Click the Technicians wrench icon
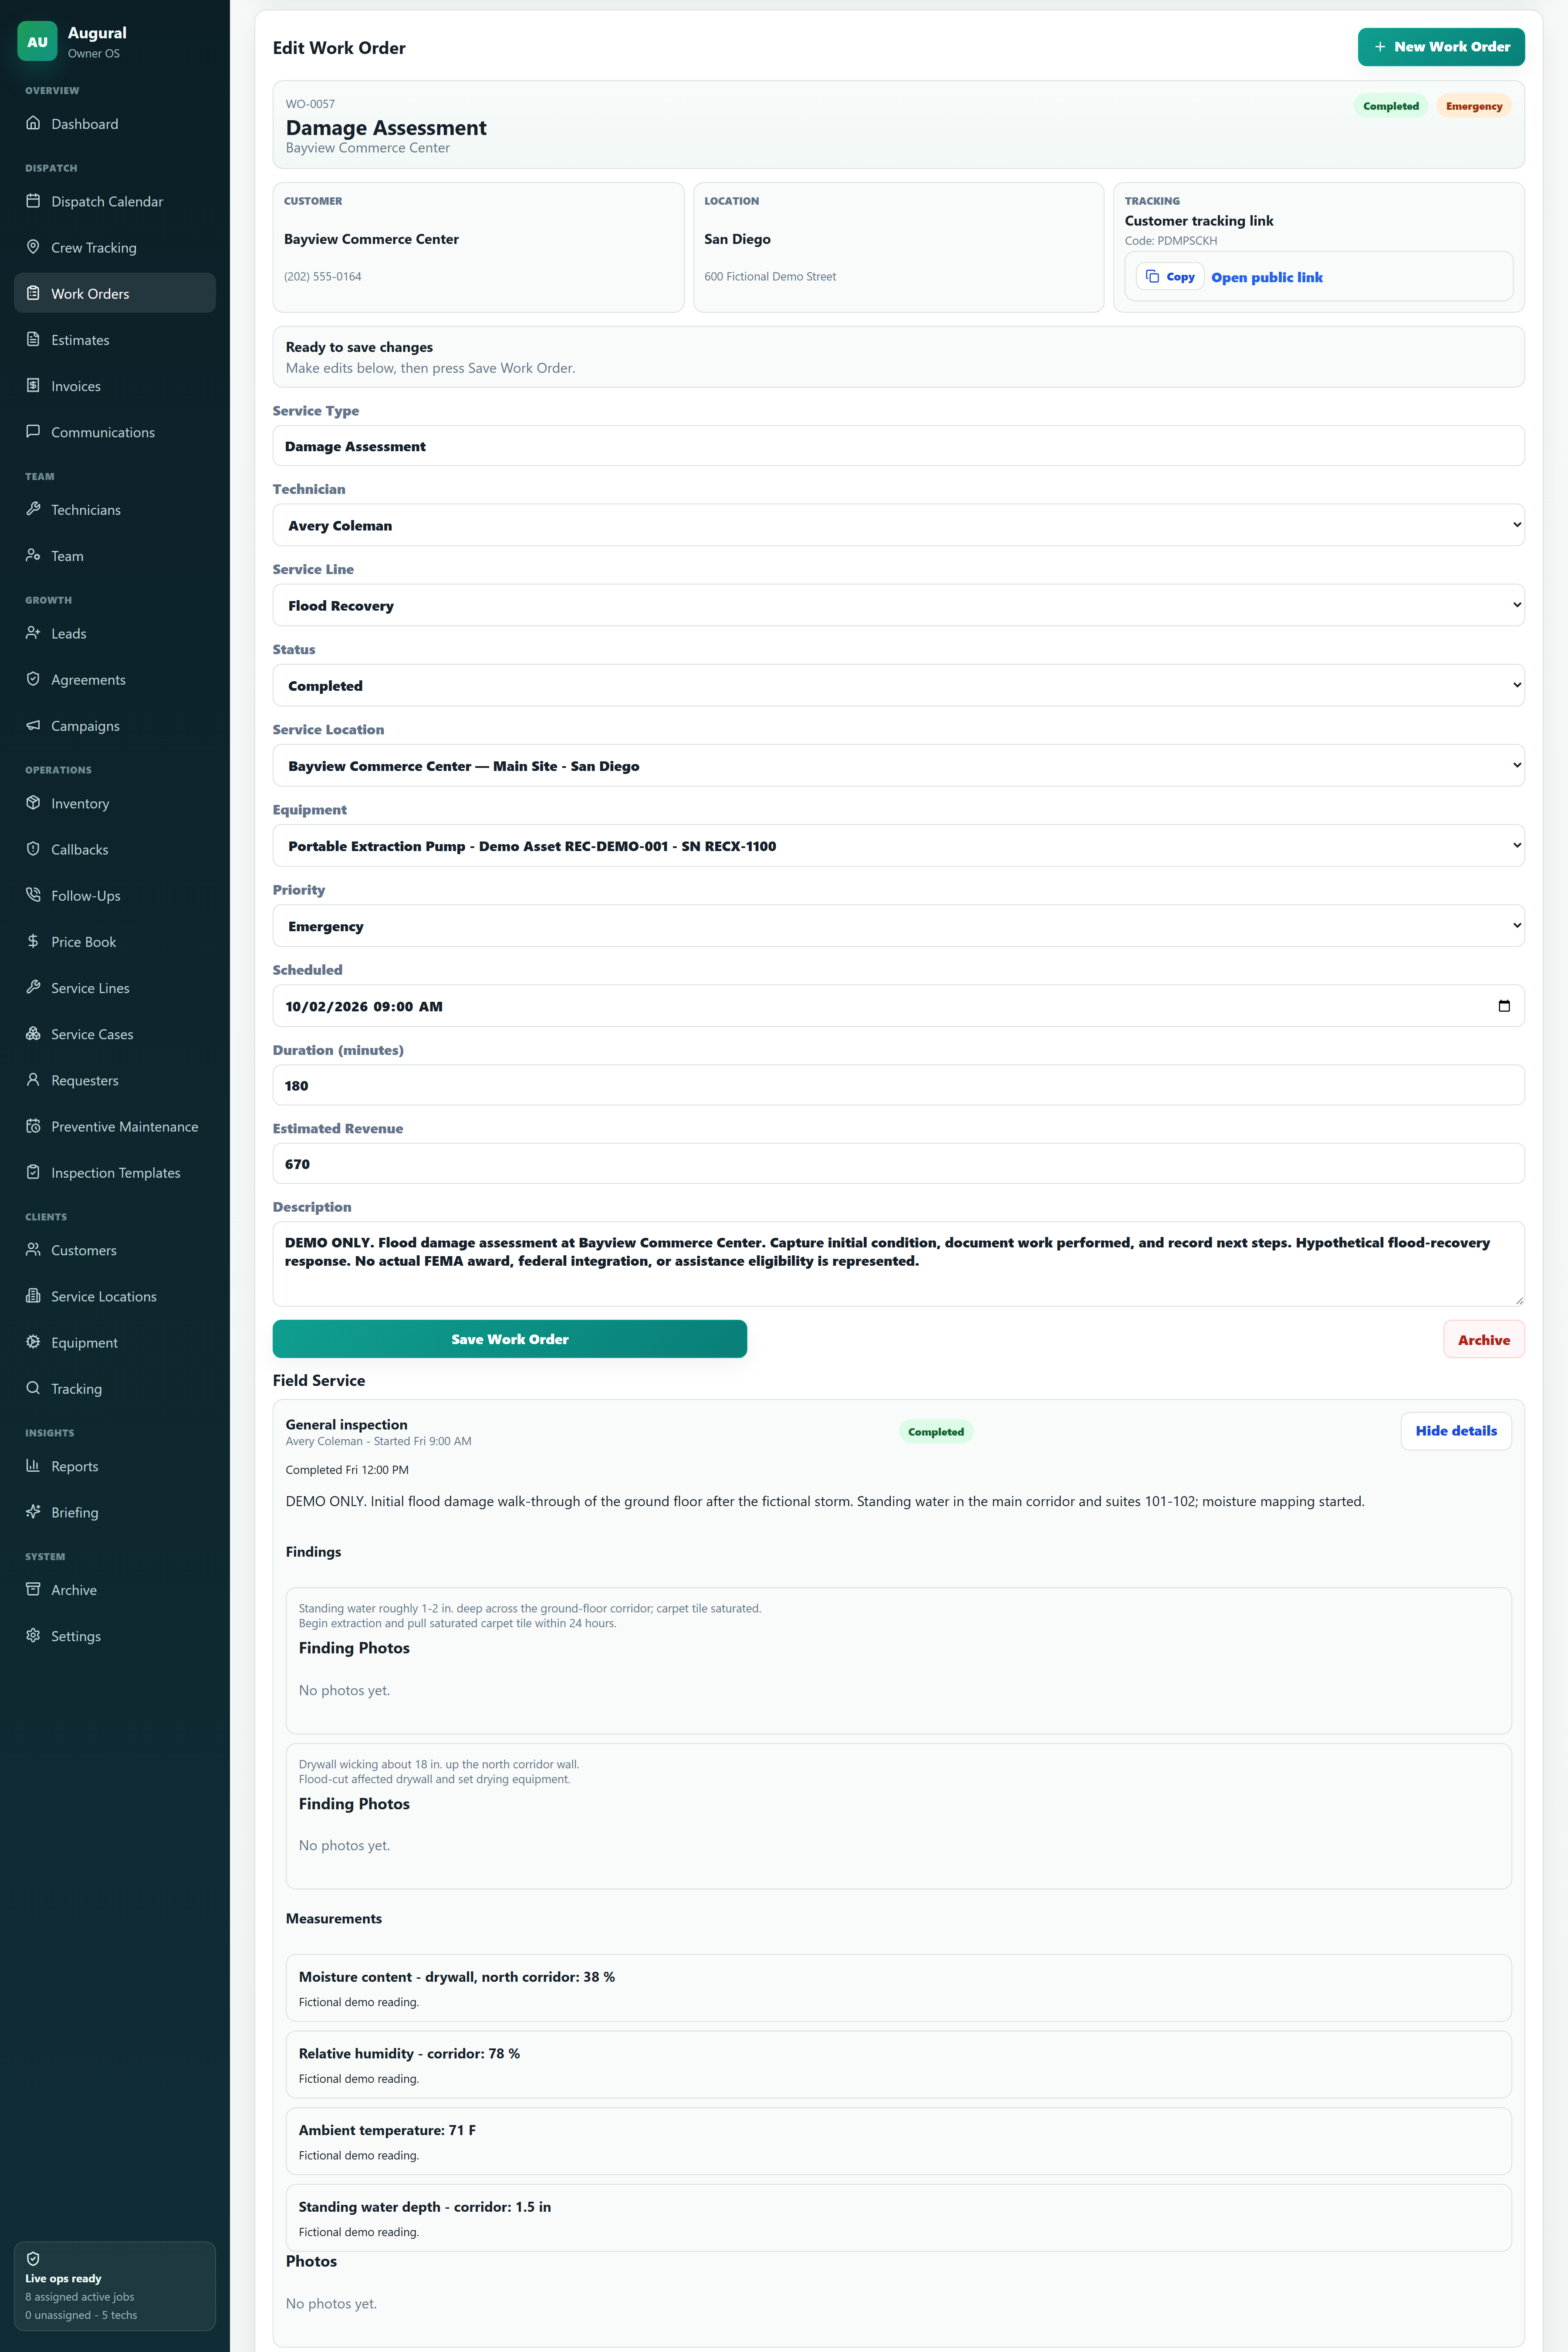This screenshot has width=1568, height=2352. [x=33, y=509]
